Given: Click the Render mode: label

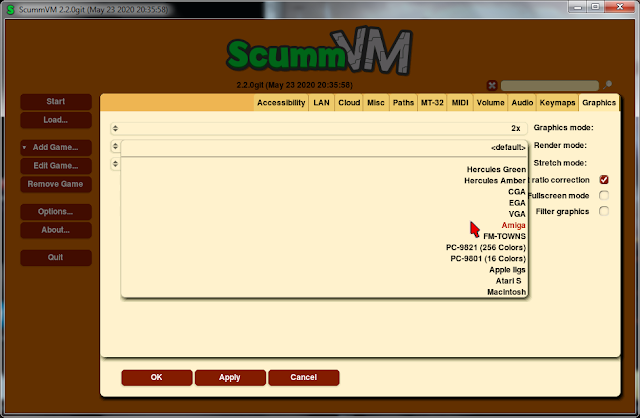Looking at the screenshot, I should pos(560,145).
